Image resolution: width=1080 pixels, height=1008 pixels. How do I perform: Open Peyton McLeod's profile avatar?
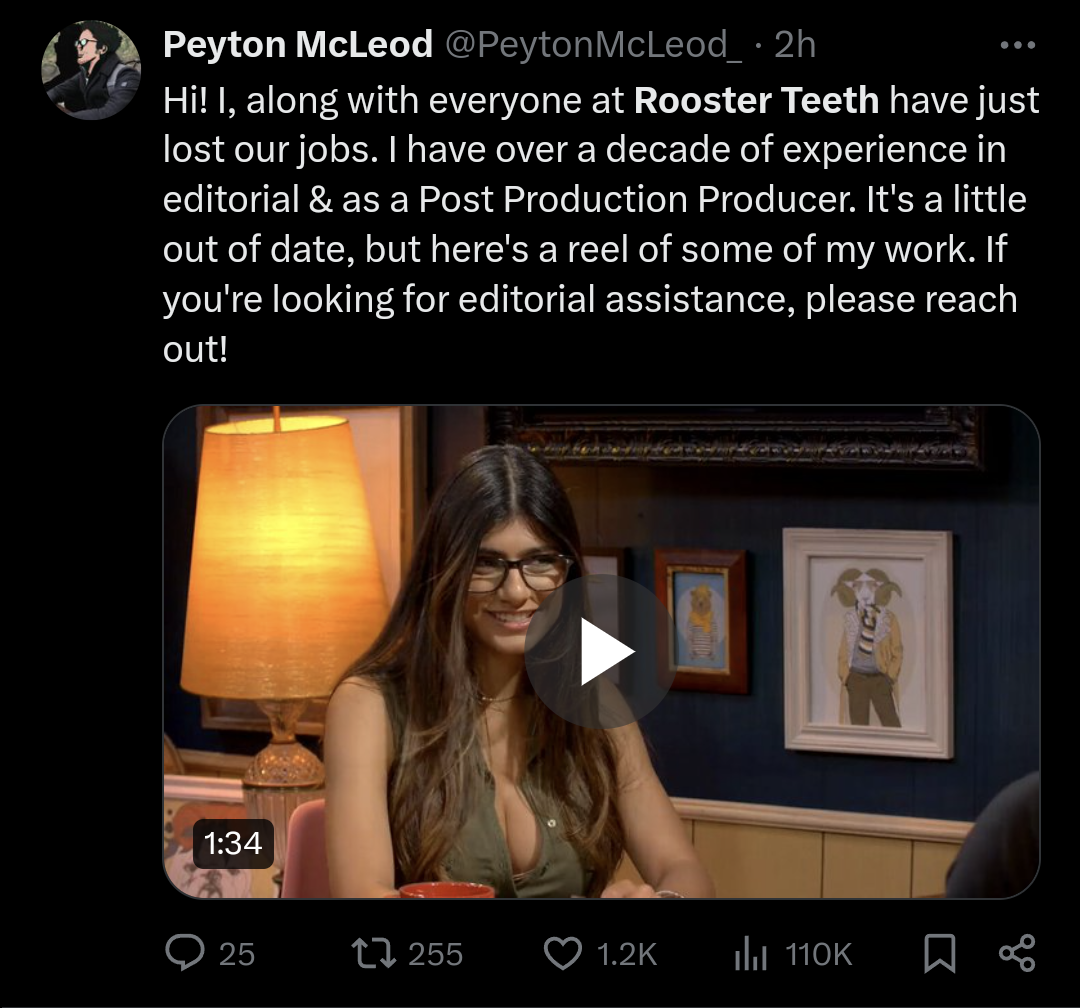(x=92, y=70)
